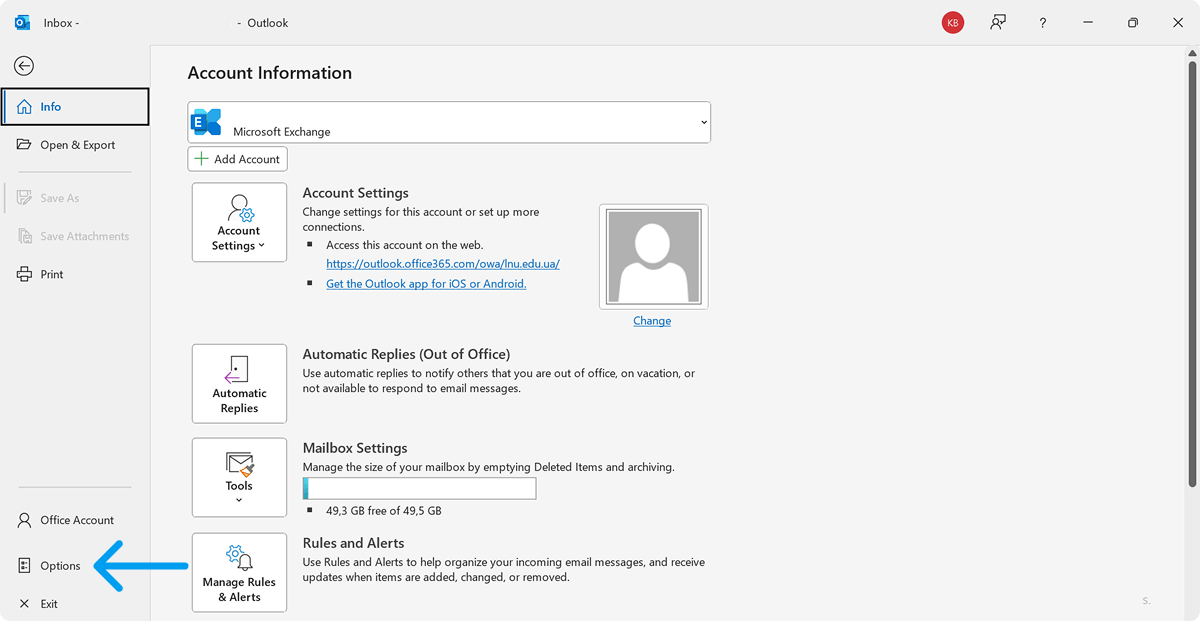Click Exit in the sidebar
1200x621 pixels.
coord(48,604)
